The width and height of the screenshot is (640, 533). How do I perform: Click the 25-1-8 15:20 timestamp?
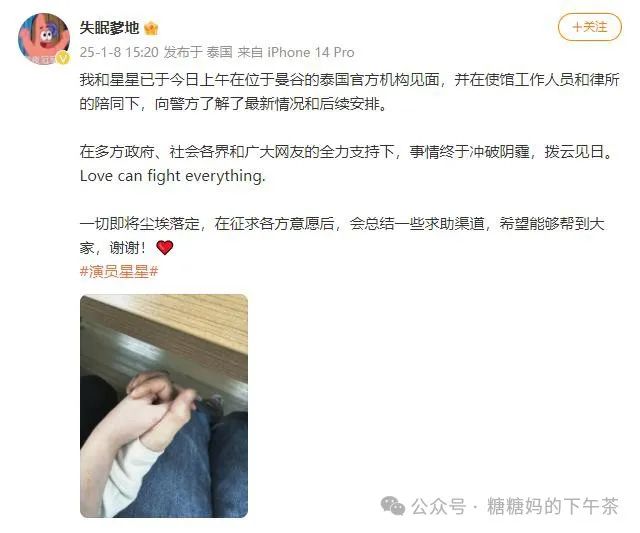(119, 52)
